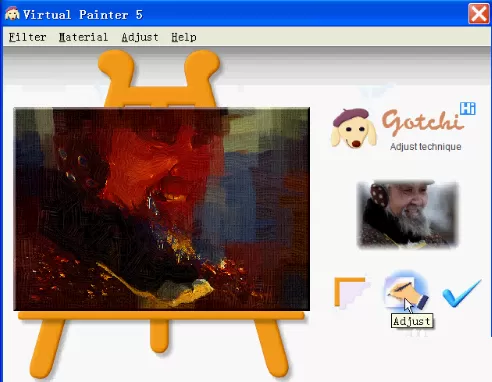Image resolution: width=492 pixels, height=382 pixels.
Task: Click the Virtual Painter title bar icon
Action: click(x=12, y=14)
